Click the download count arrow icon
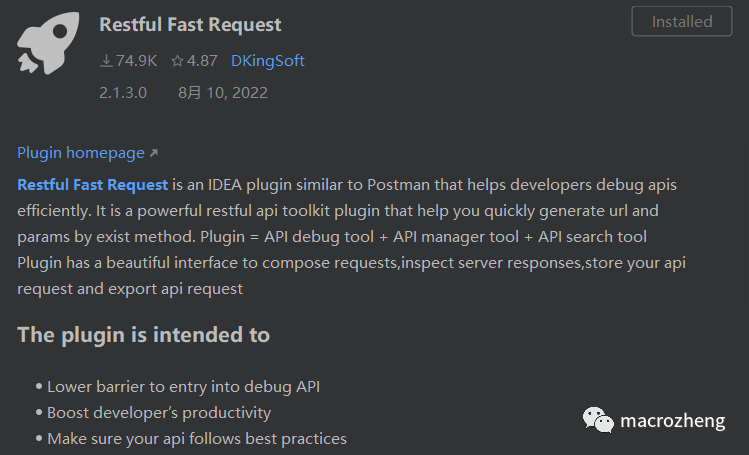 point(106,61)
